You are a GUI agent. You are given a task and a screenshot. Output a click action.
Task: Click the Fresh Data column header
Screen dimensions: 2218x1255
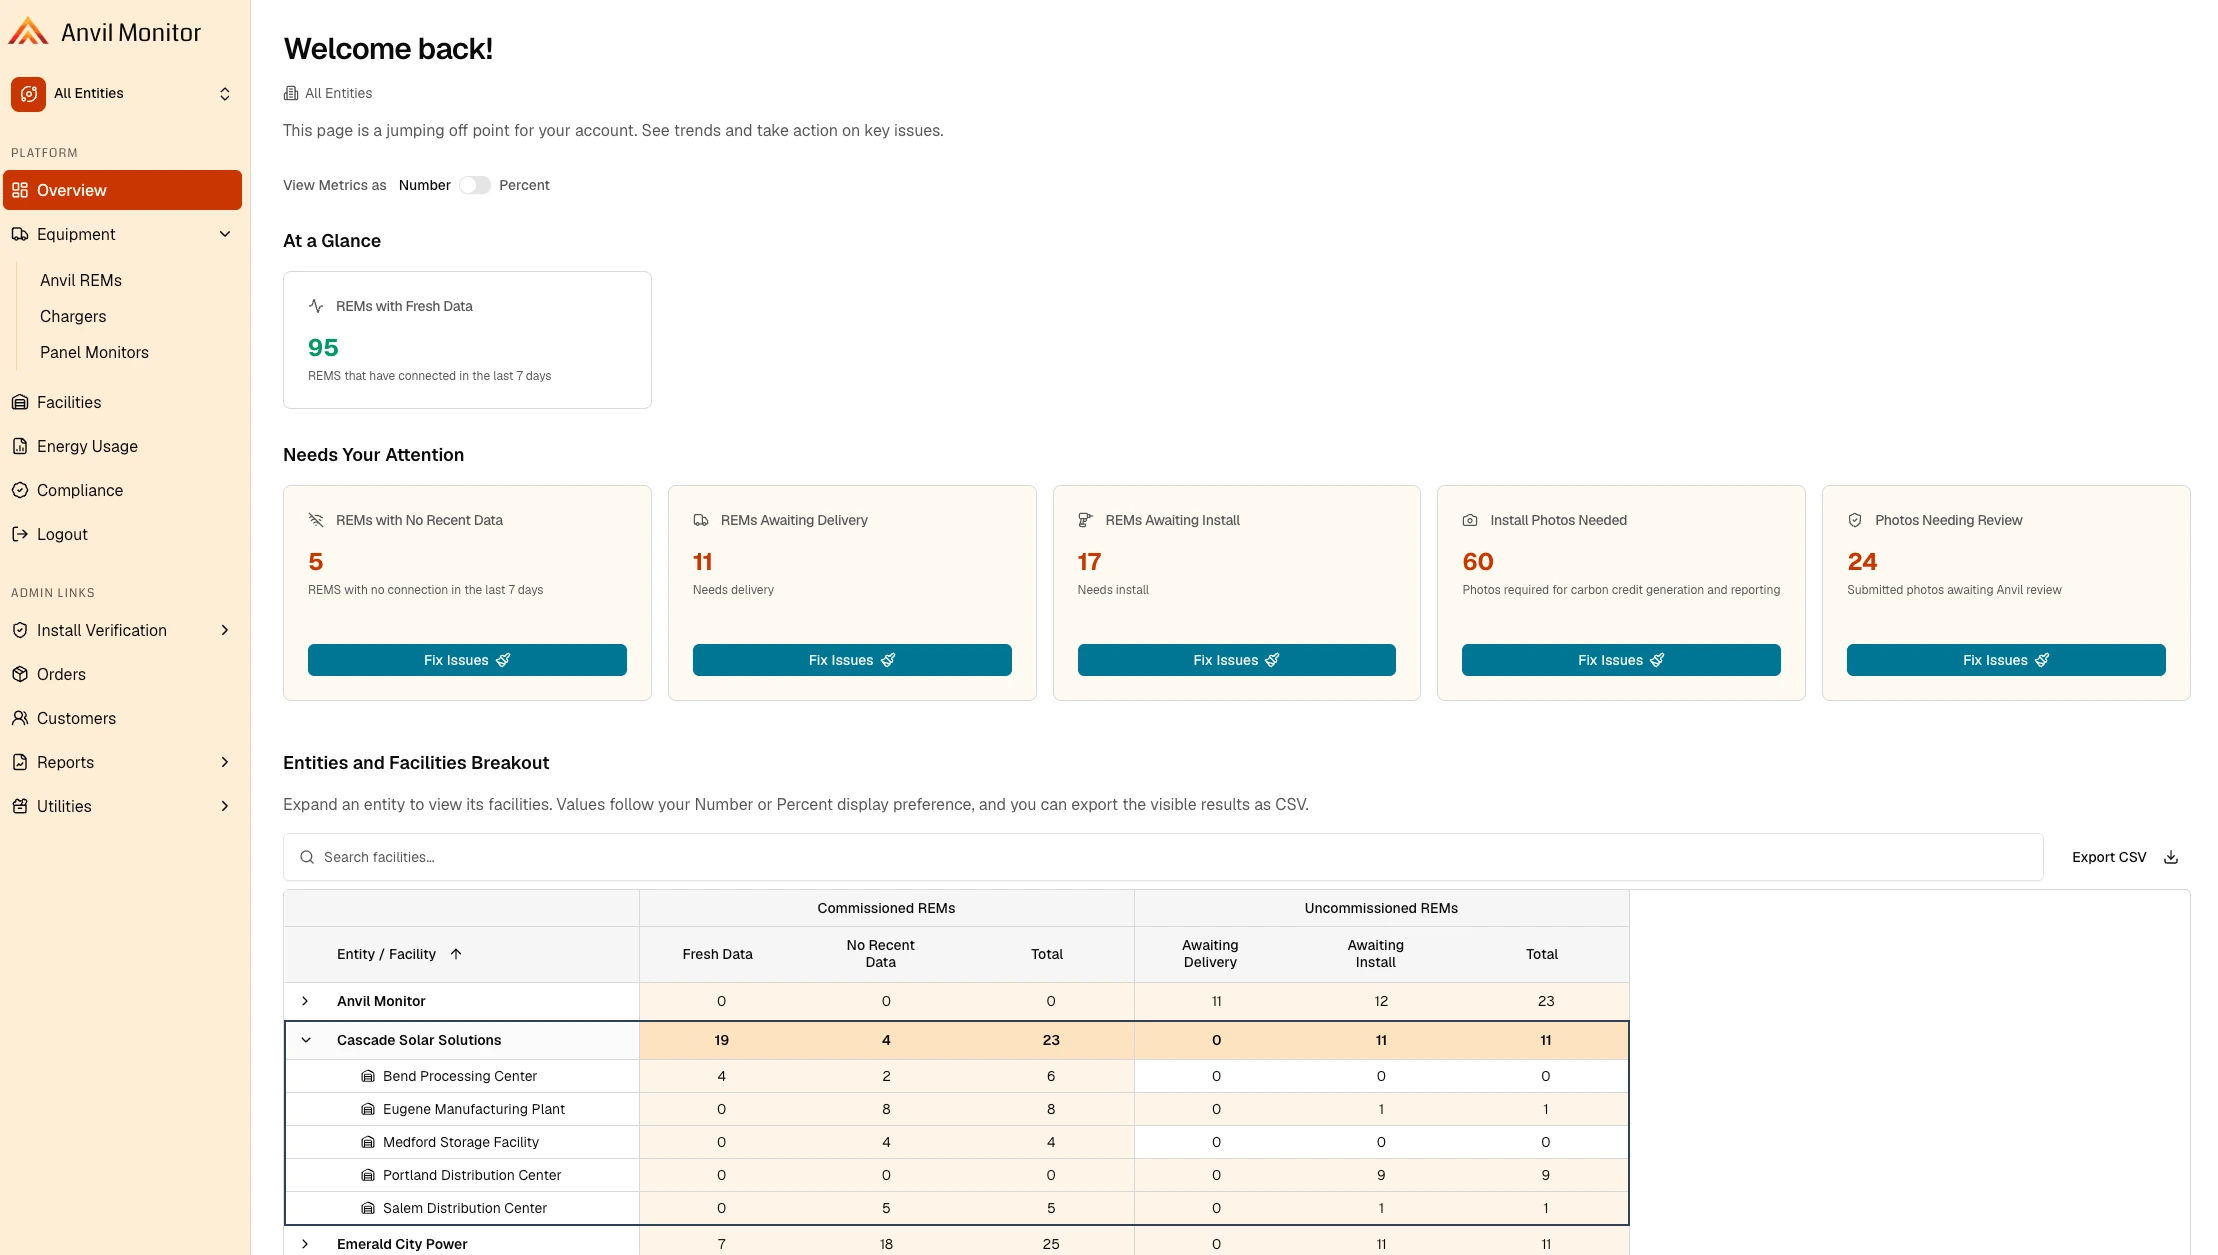point(717,954)
